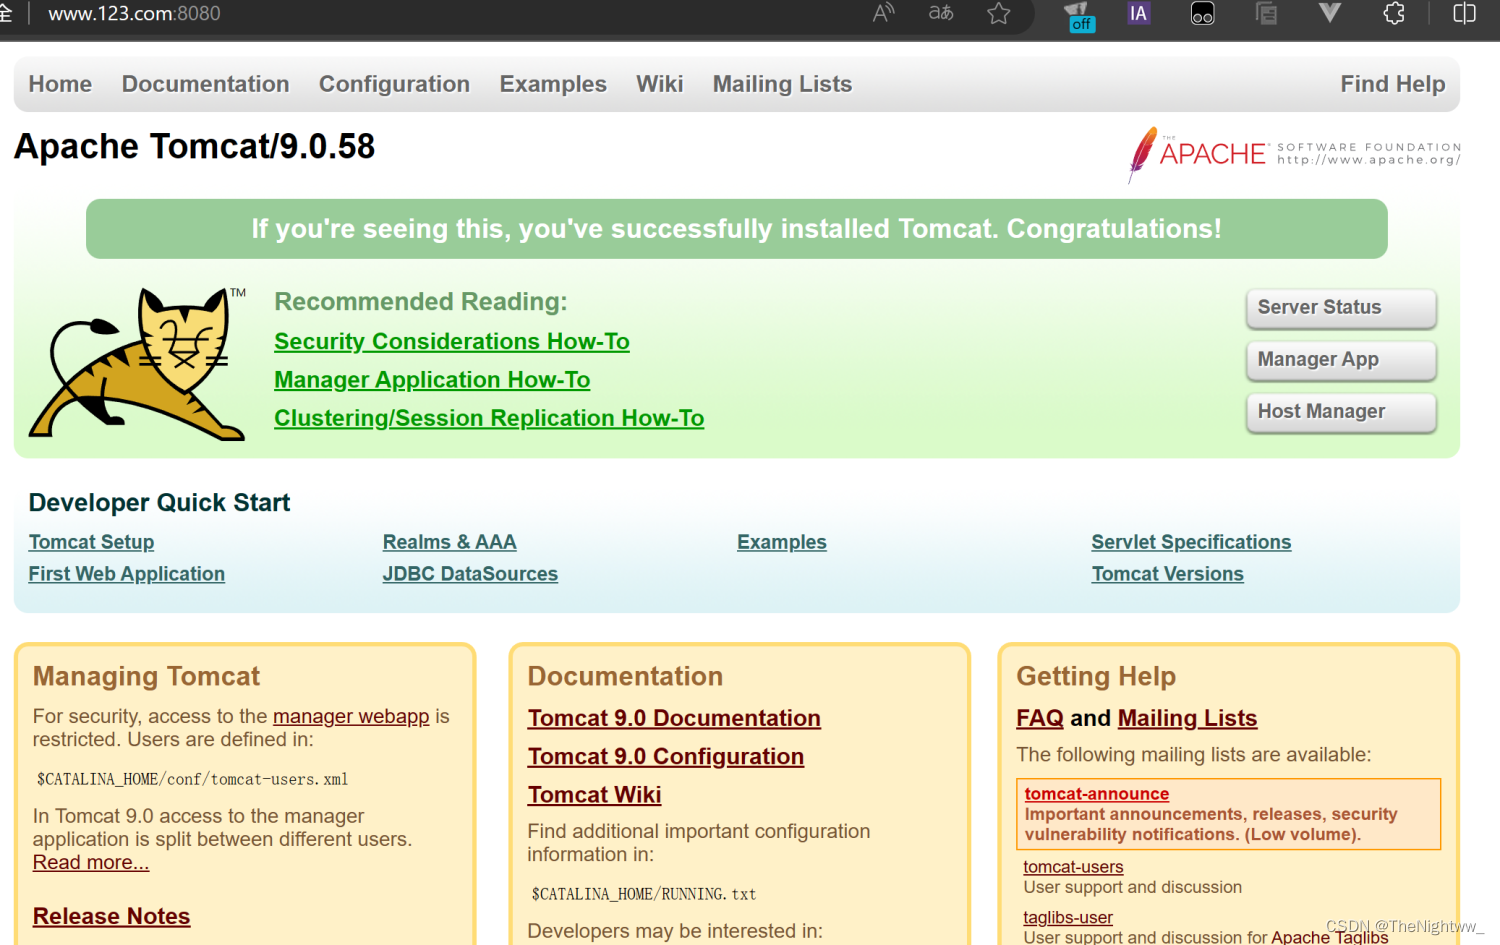Screen dimensions: 1500x945
Task: Open the Tomcat Versions link
Action: tap(1167, 574)
